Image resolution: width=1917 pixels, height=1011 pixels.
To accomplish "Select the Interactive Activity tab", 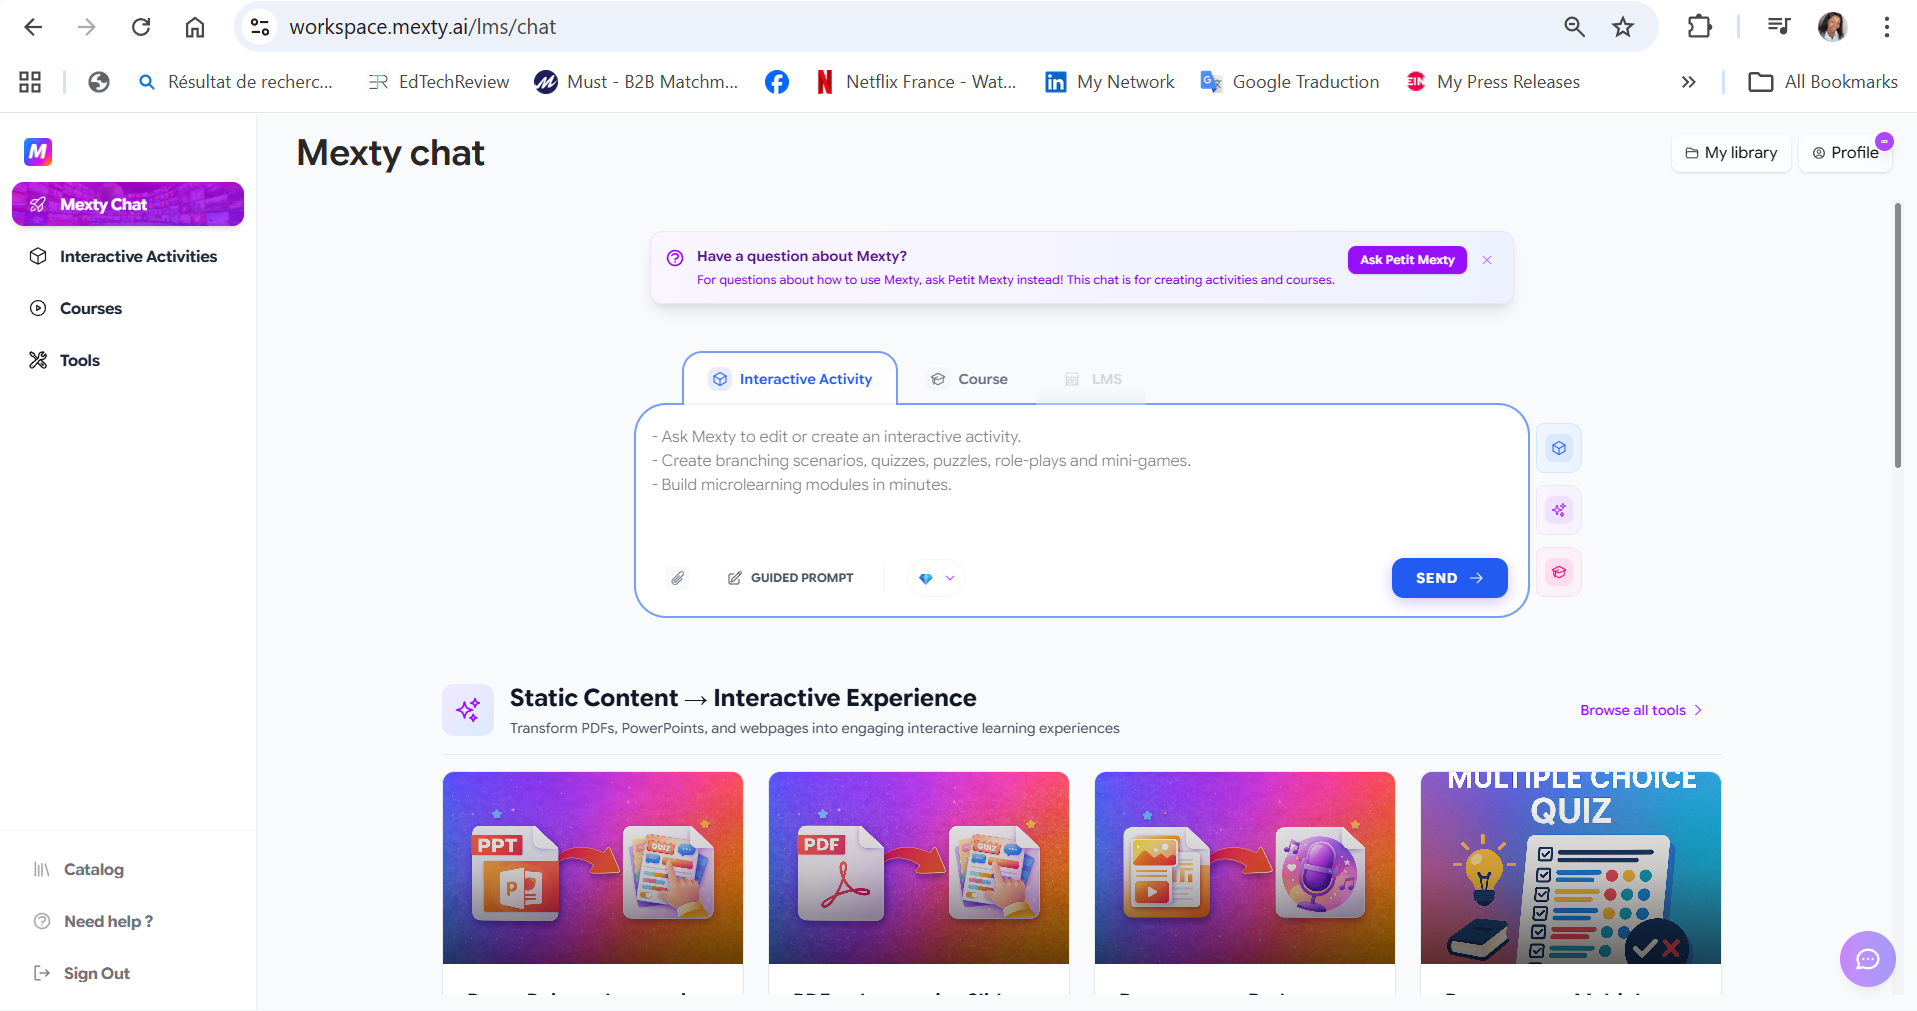I will point(790,379).
